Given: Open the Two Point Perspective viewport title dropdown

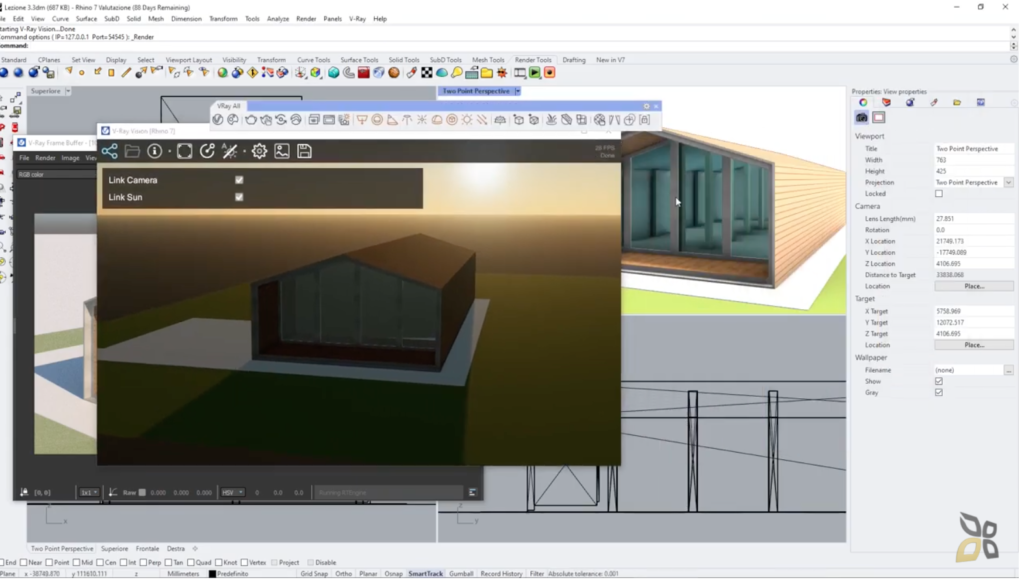Looking at the screenshot, I should click(518, 91).
